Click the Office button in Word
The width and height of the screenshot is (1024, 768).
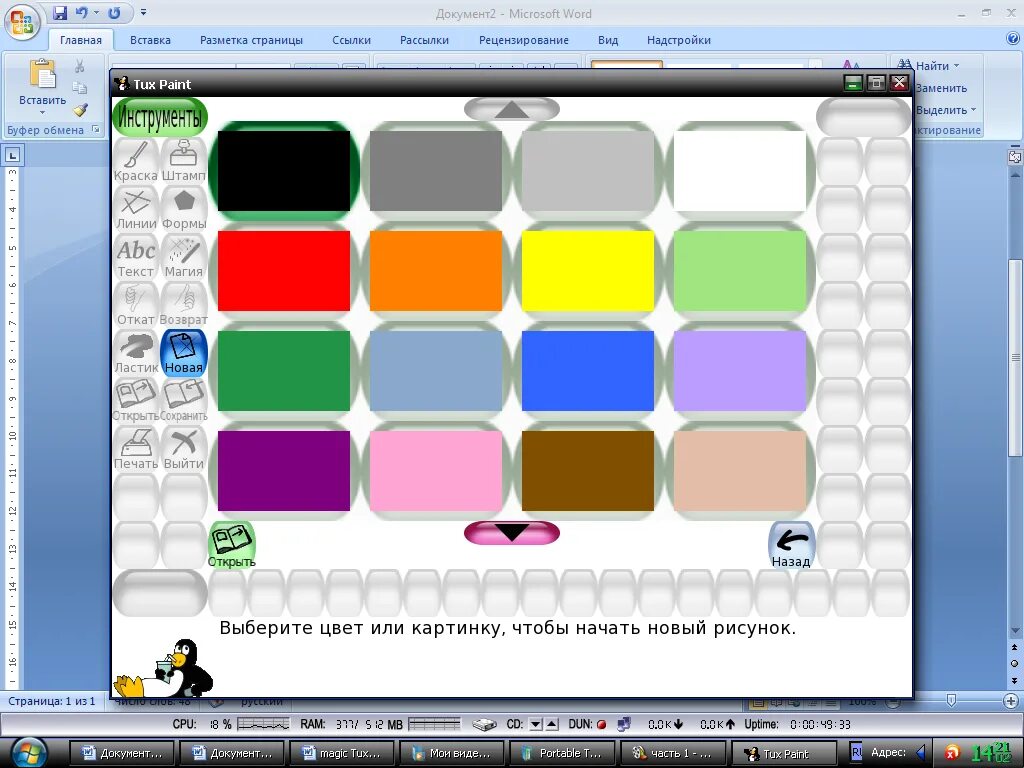point(22,22)
